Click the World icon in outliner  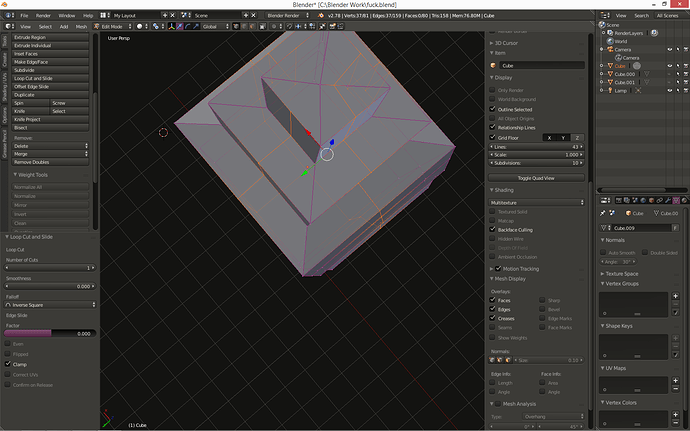pos(609,40)
